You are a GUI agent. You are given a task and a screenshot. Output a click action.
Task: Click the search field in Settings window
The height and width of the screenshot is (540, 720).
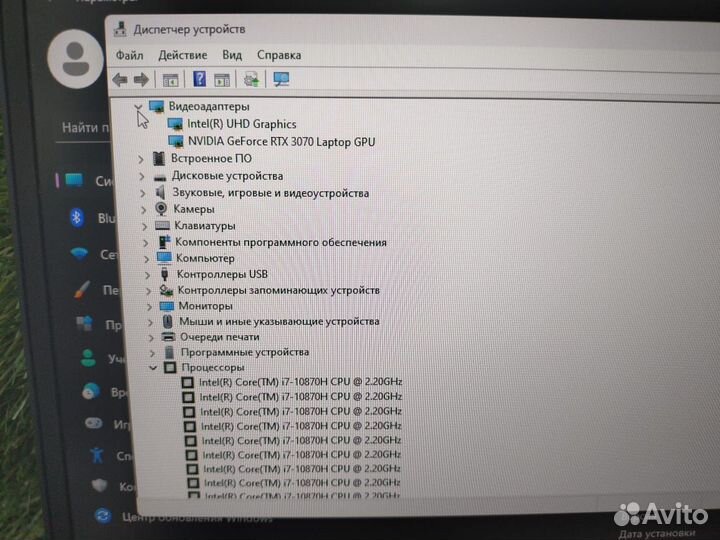coord(85,128)
